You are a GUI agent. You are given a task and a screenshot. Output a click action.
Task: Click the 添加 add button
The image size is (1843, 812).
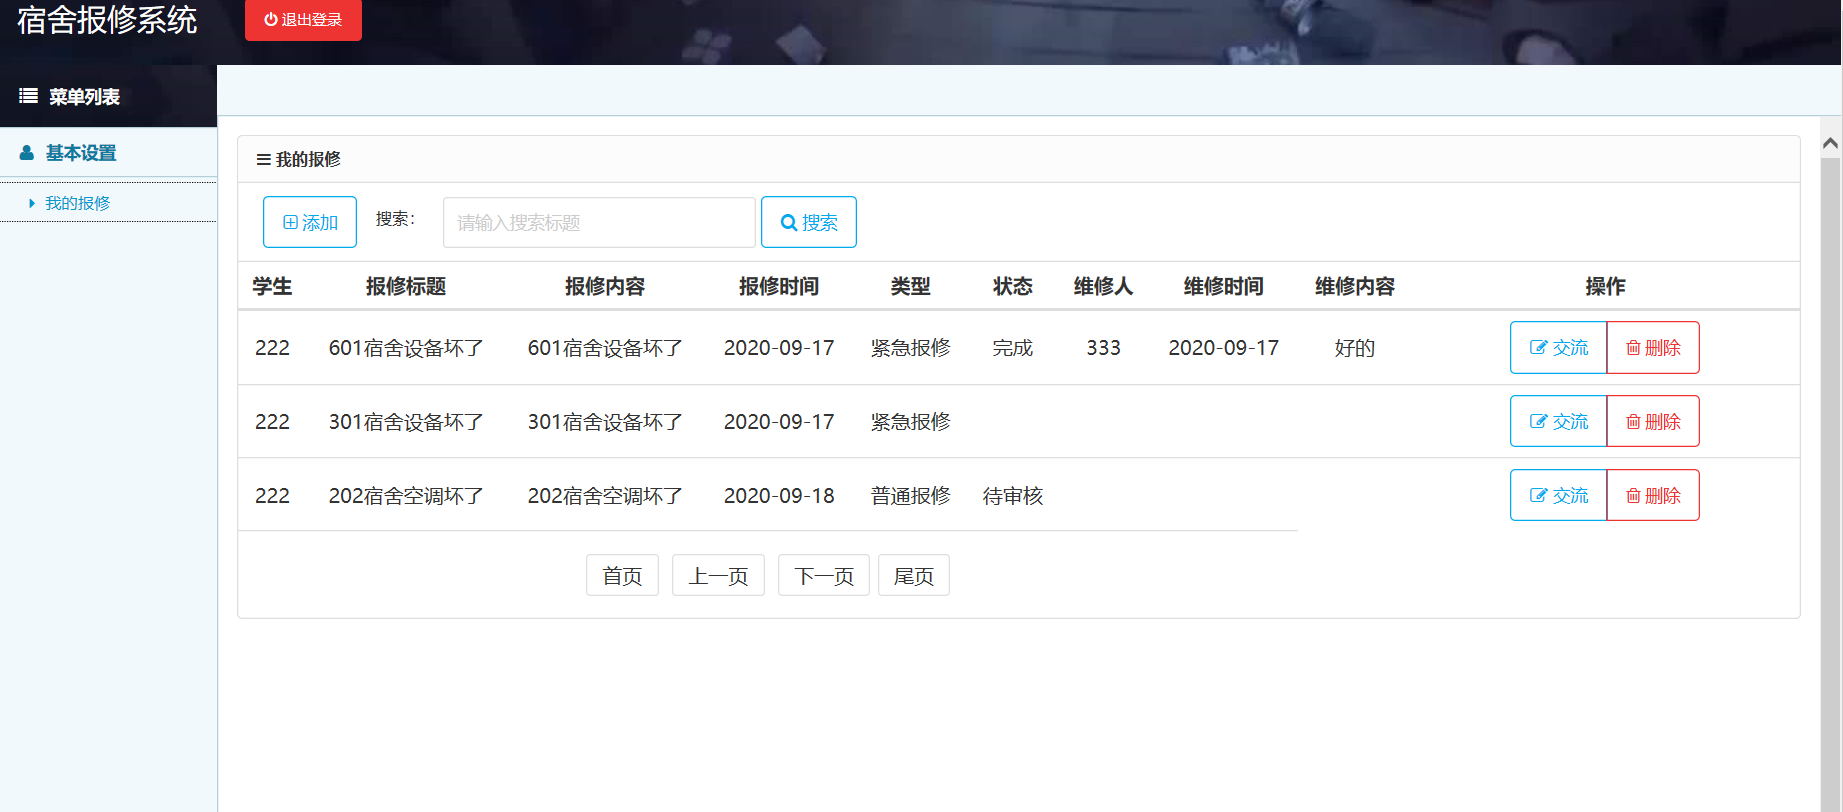[x=310, y=222]
